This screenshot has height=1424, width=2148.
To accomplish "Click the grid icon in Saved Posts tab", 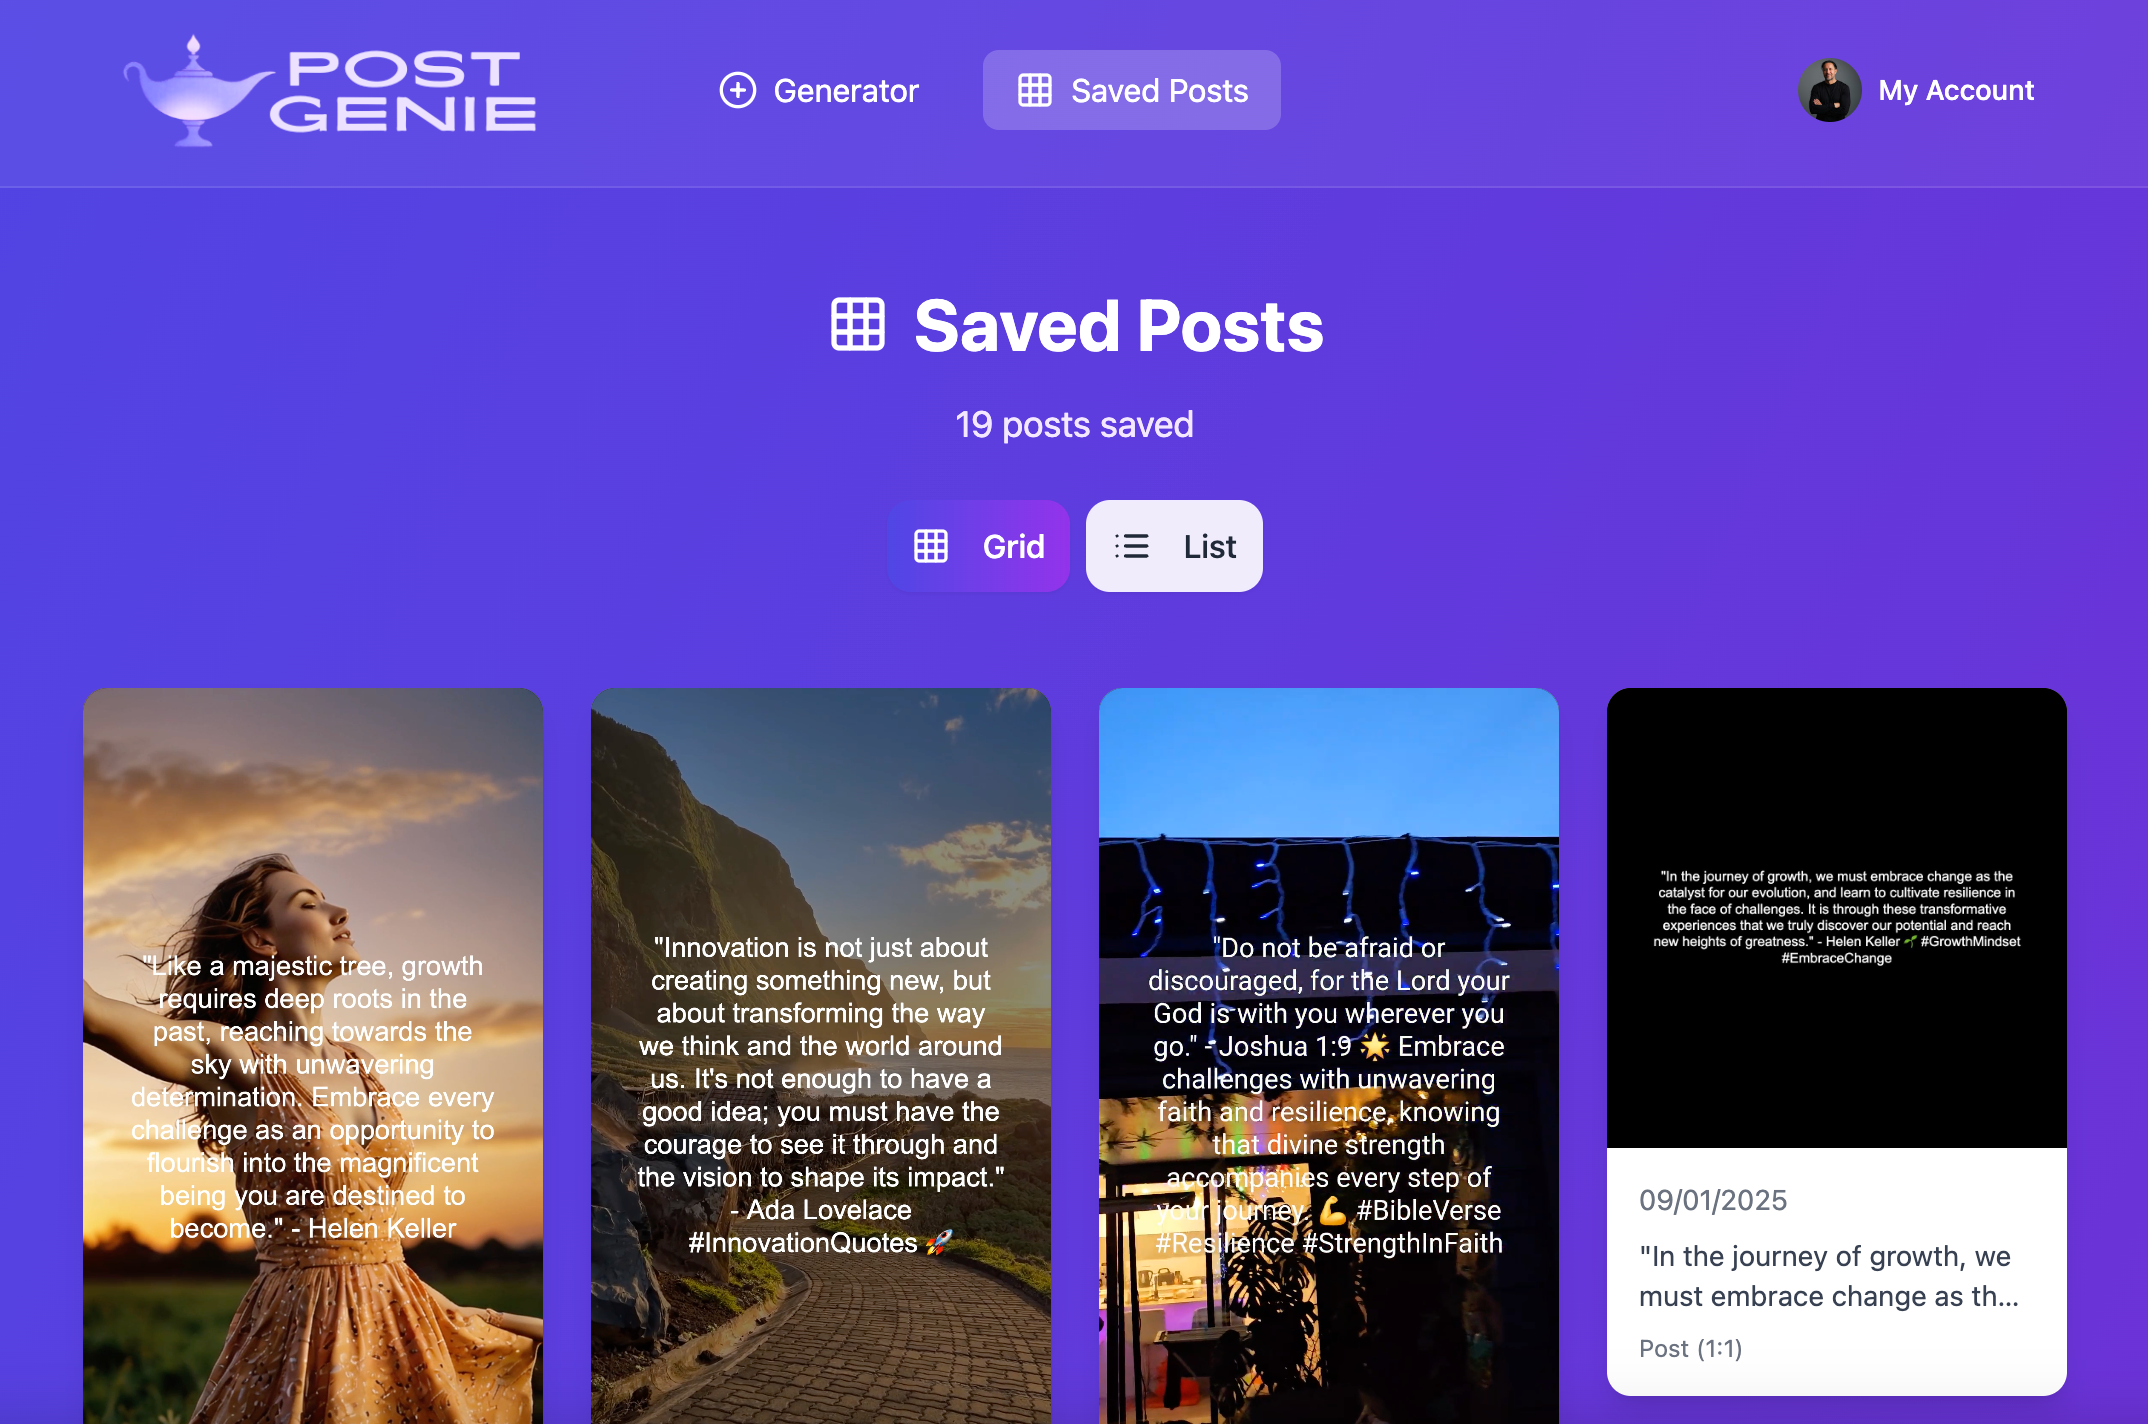I will click(1034, 90).
